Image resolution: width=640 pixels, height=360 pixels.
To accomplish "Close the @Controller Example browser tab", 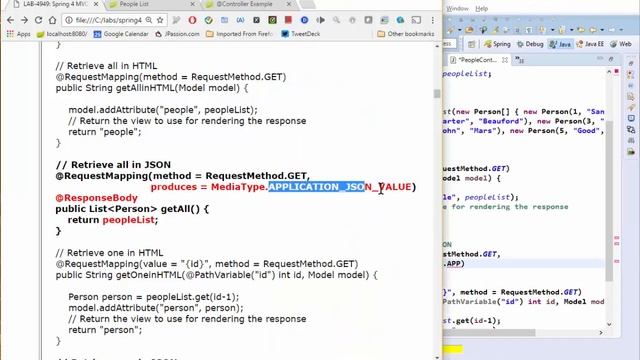I will 289,4.
